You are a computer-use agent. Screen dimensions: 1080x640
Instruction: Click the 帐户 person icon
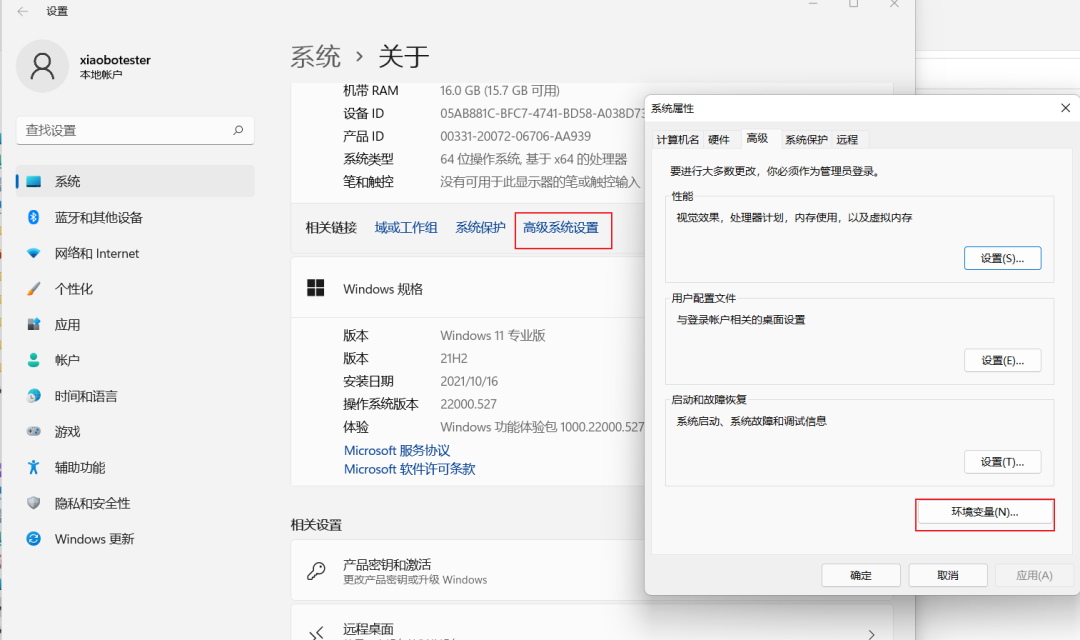point(33,360)
